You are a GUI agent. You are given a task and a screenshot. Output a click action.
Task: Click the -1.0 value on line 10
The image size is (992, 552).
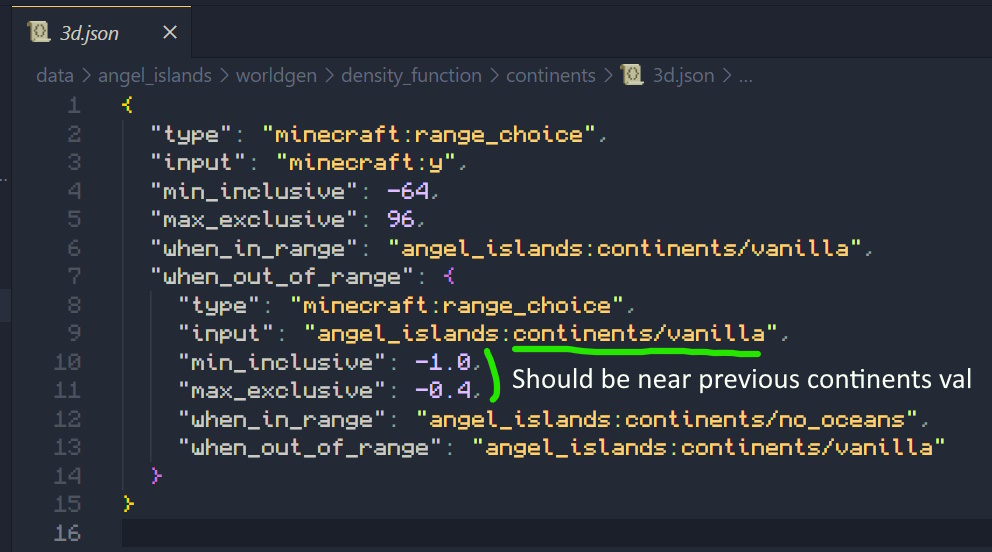pos(443,362)
